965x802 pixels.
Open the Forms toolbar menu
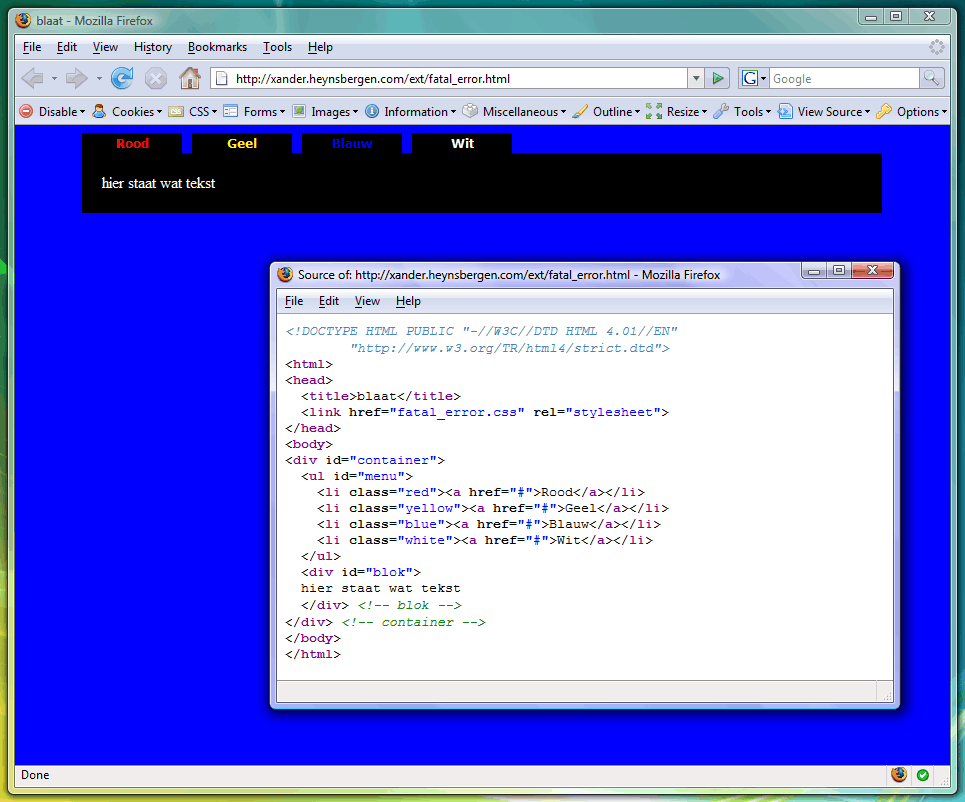[264, 111]
